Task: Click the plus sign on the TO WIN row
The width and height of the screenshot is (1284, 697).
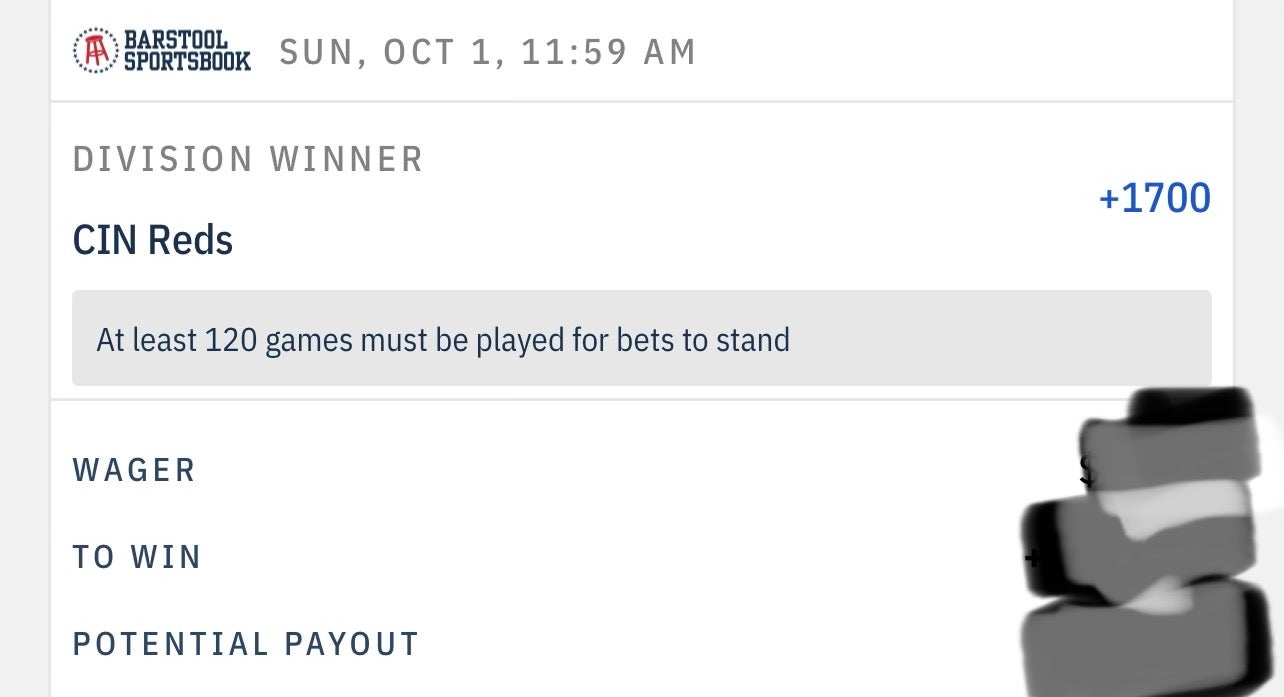Action: click(1031, 557)
